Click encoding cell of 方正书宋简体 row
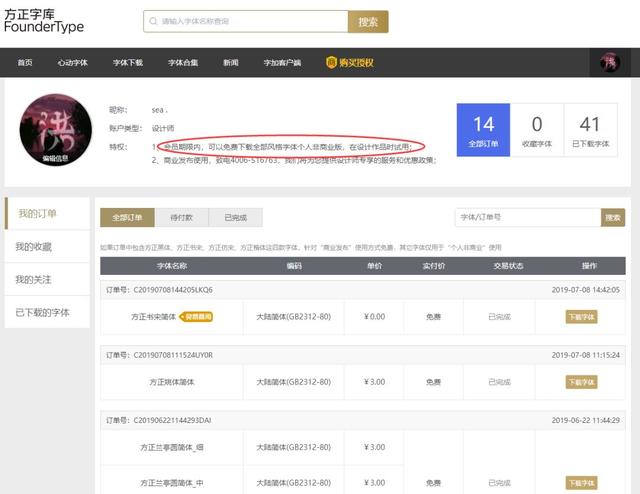The width and height of the screenshot is (640, 494). tap(293, 317)
